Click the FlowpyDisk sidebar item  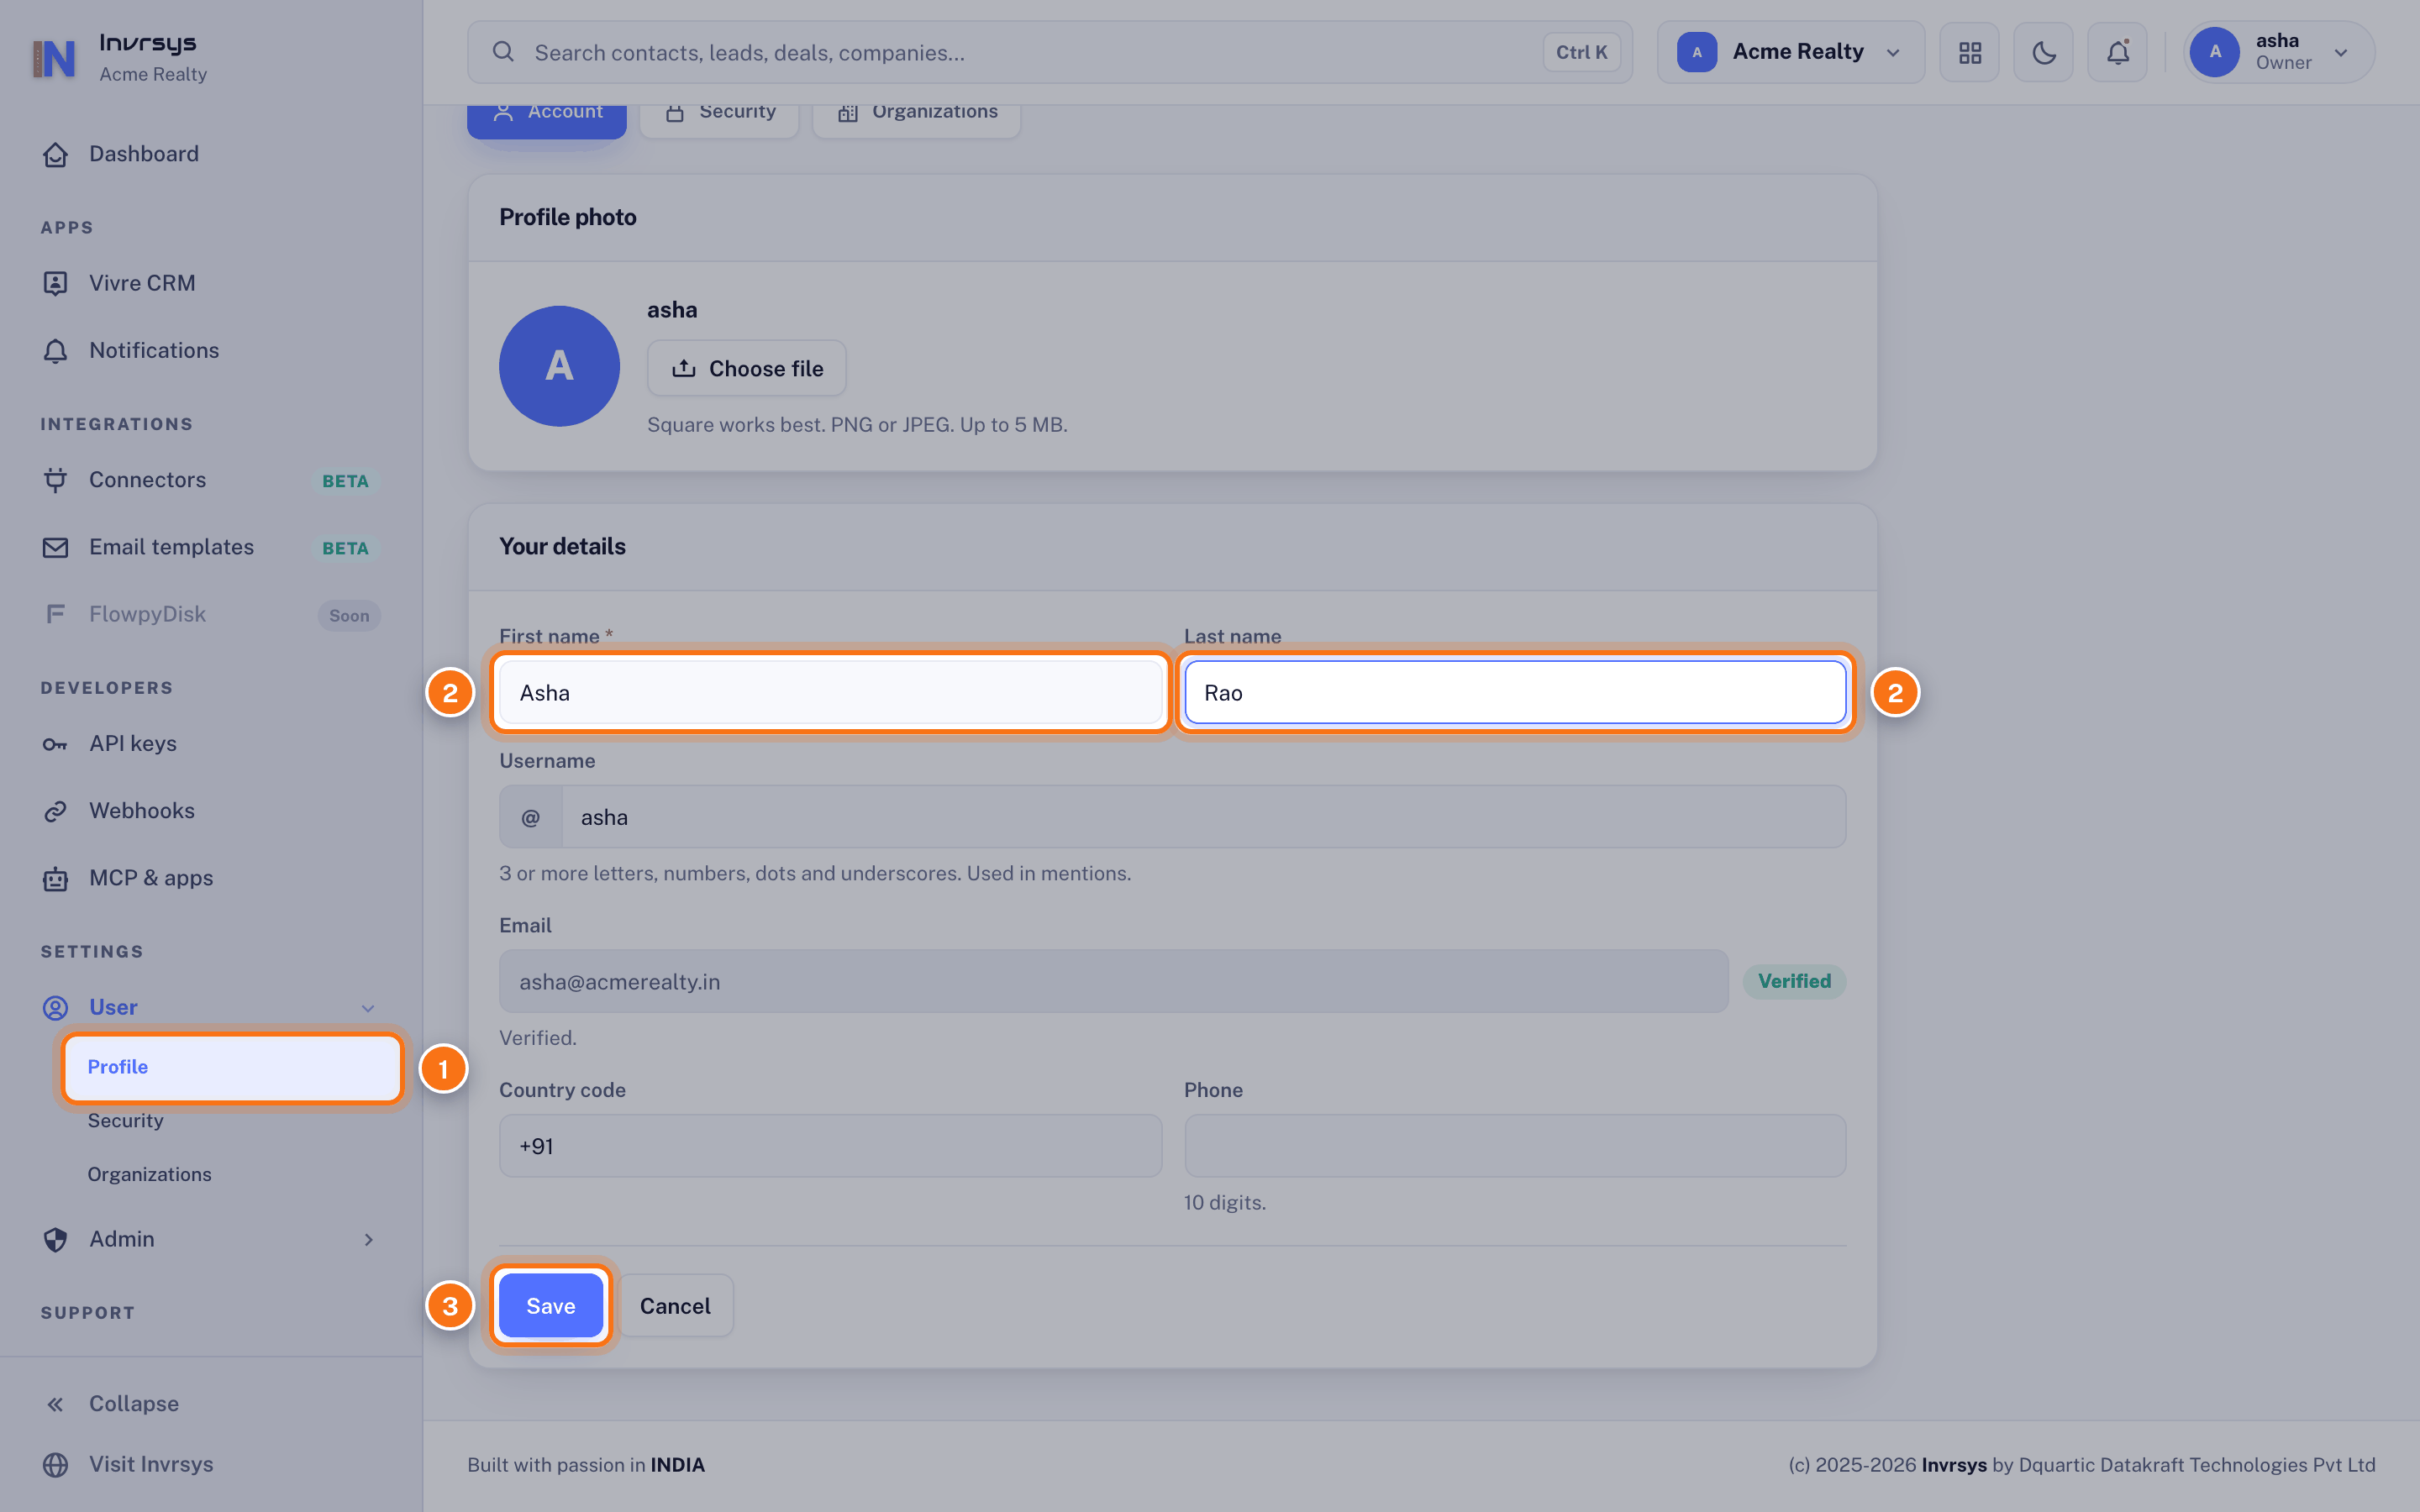pyautogui.click(x=210, y=614)
